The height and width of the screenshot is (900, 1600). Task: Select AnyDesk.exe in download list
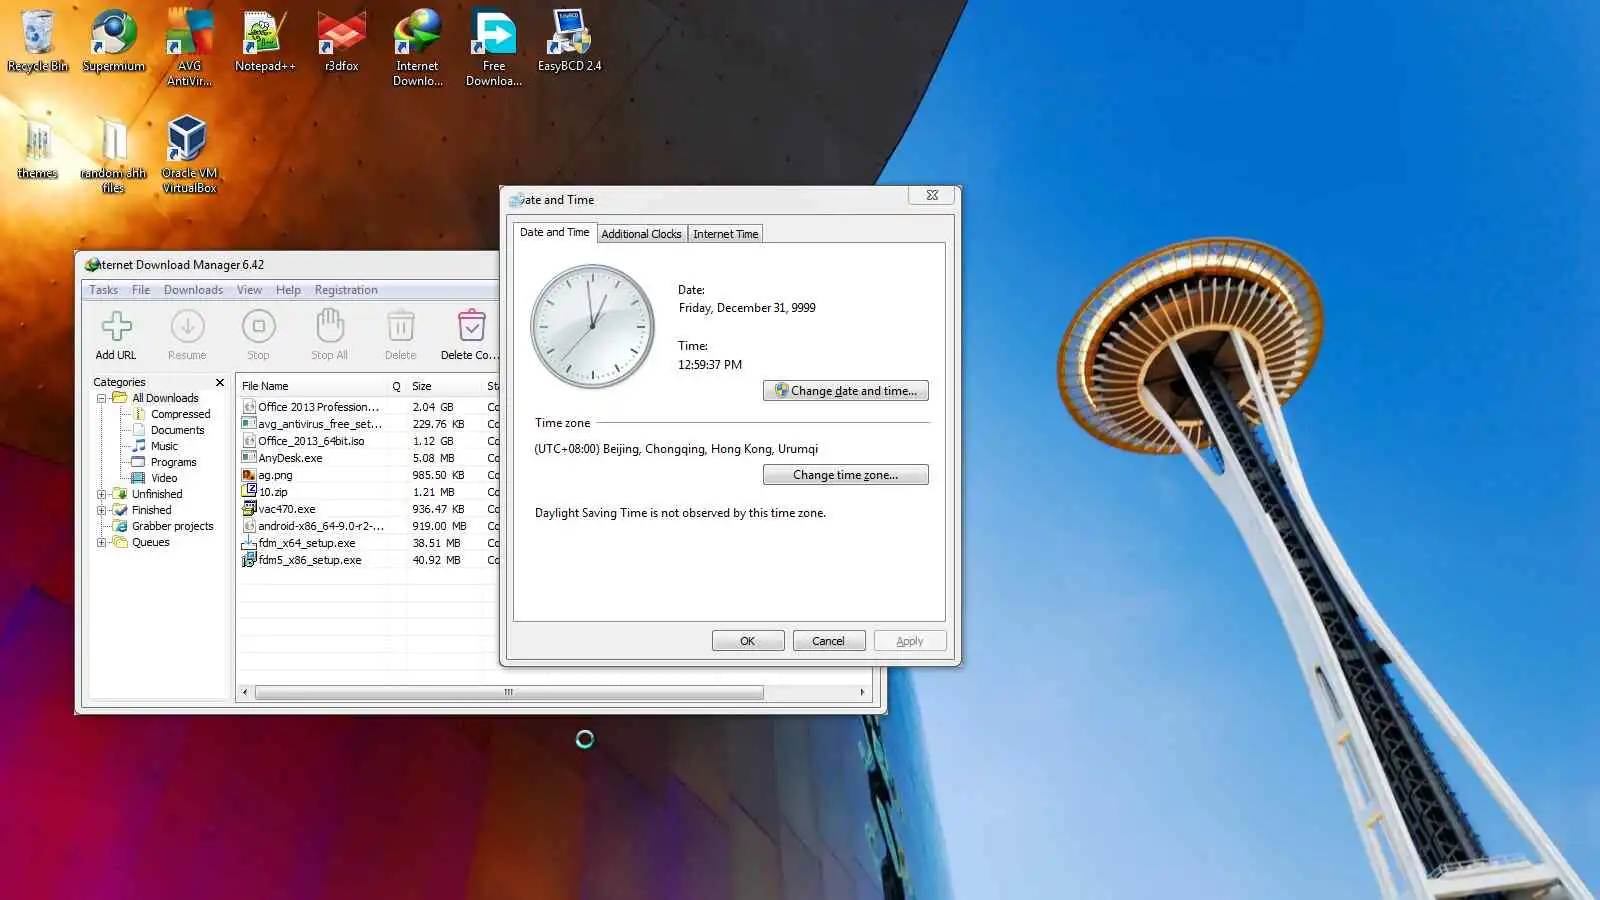(370, 458)
